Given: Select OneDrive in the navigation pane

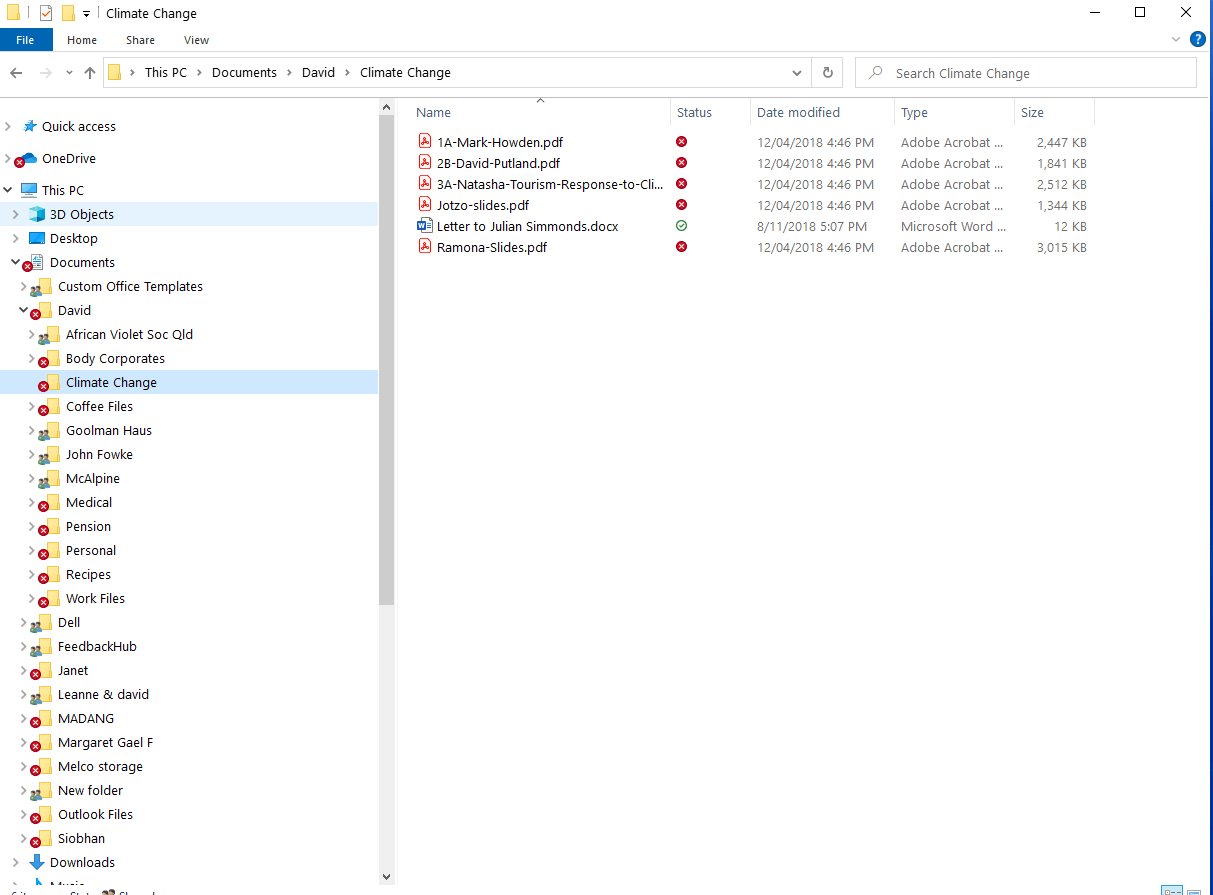Looking at the screenshot, I should coord(69,158).
